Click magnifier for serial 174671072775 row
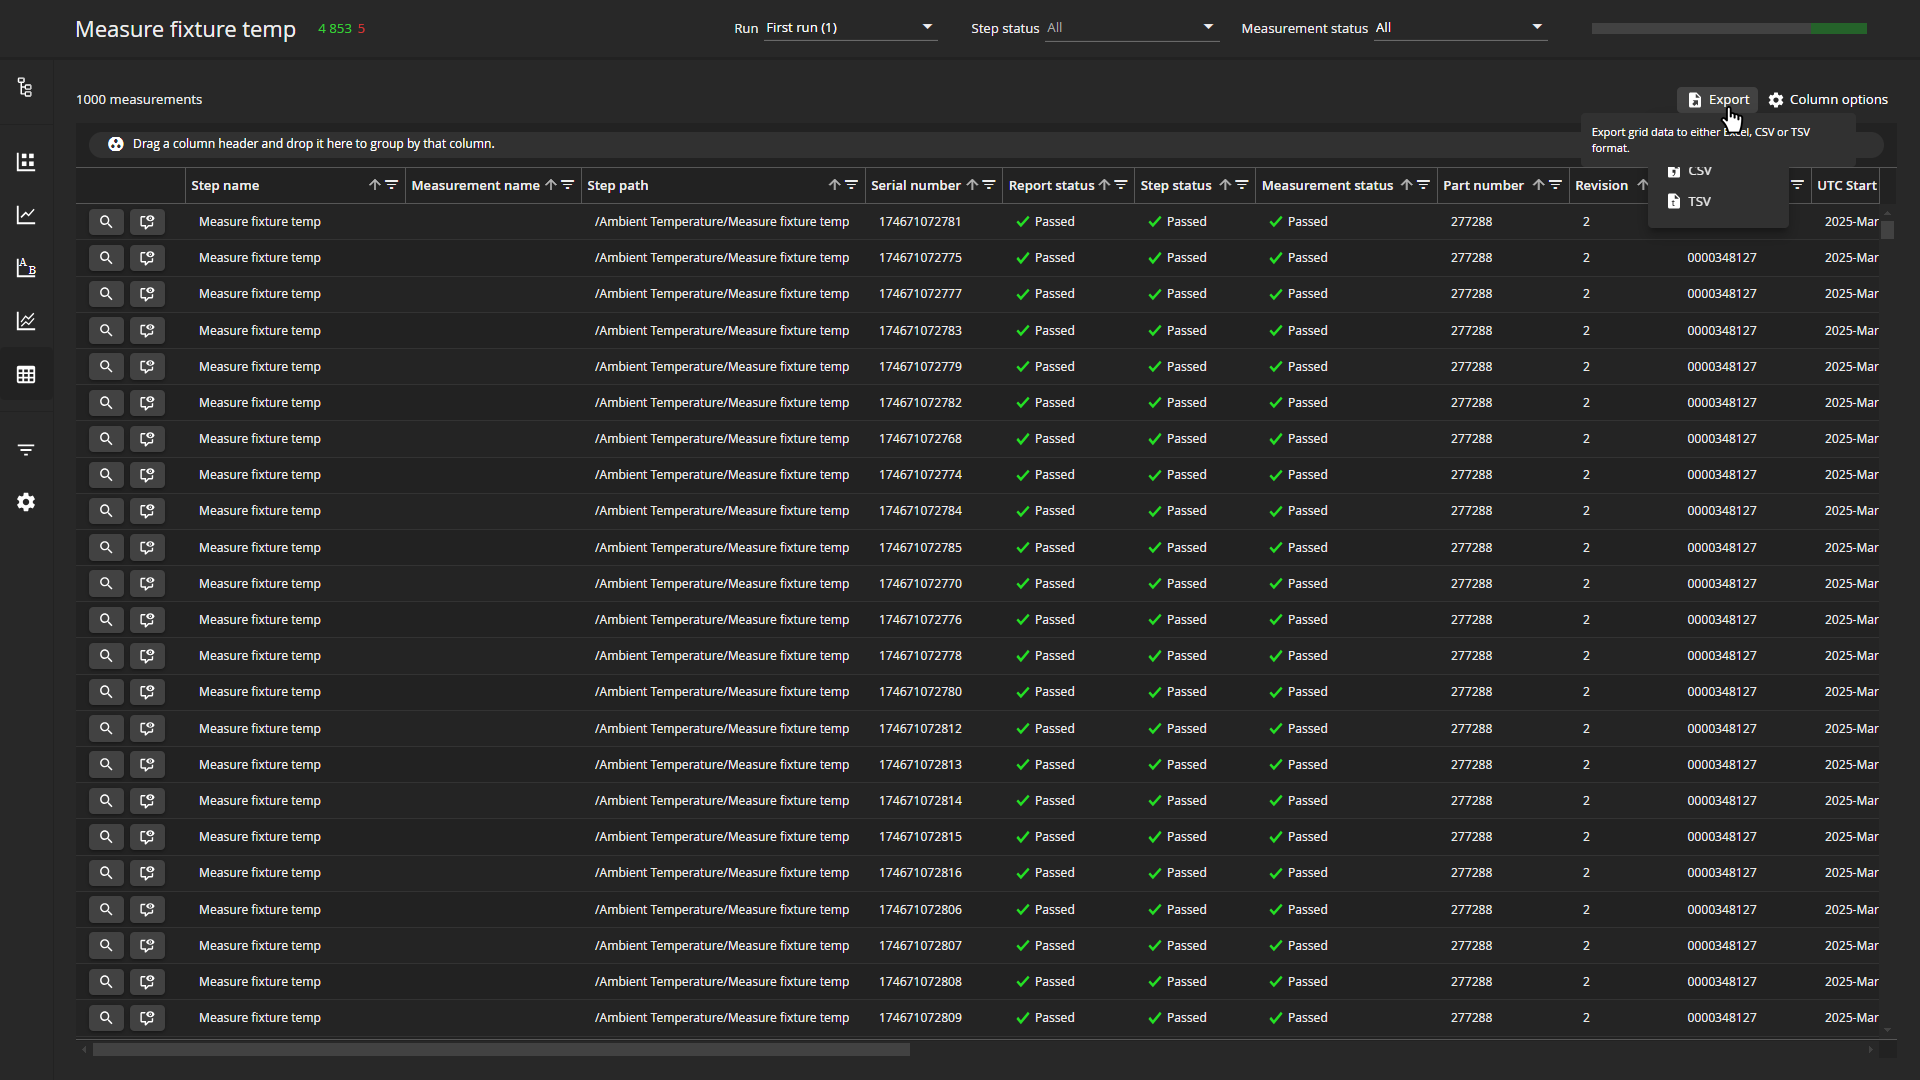 pos(106,258)
